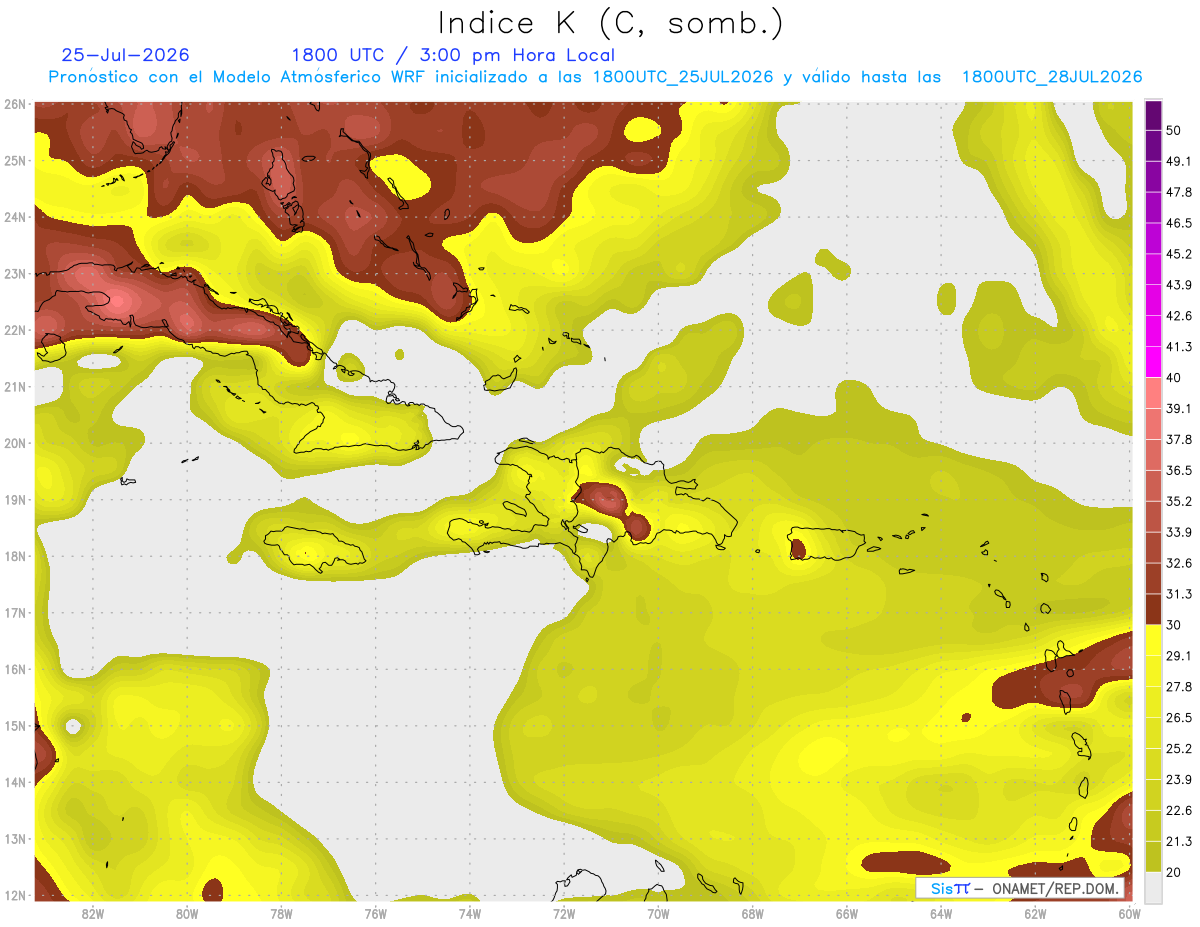This screenshot has width=1200, height=927.
Task: Click the colorbar value "41.3"
Action: [1179, 347]
